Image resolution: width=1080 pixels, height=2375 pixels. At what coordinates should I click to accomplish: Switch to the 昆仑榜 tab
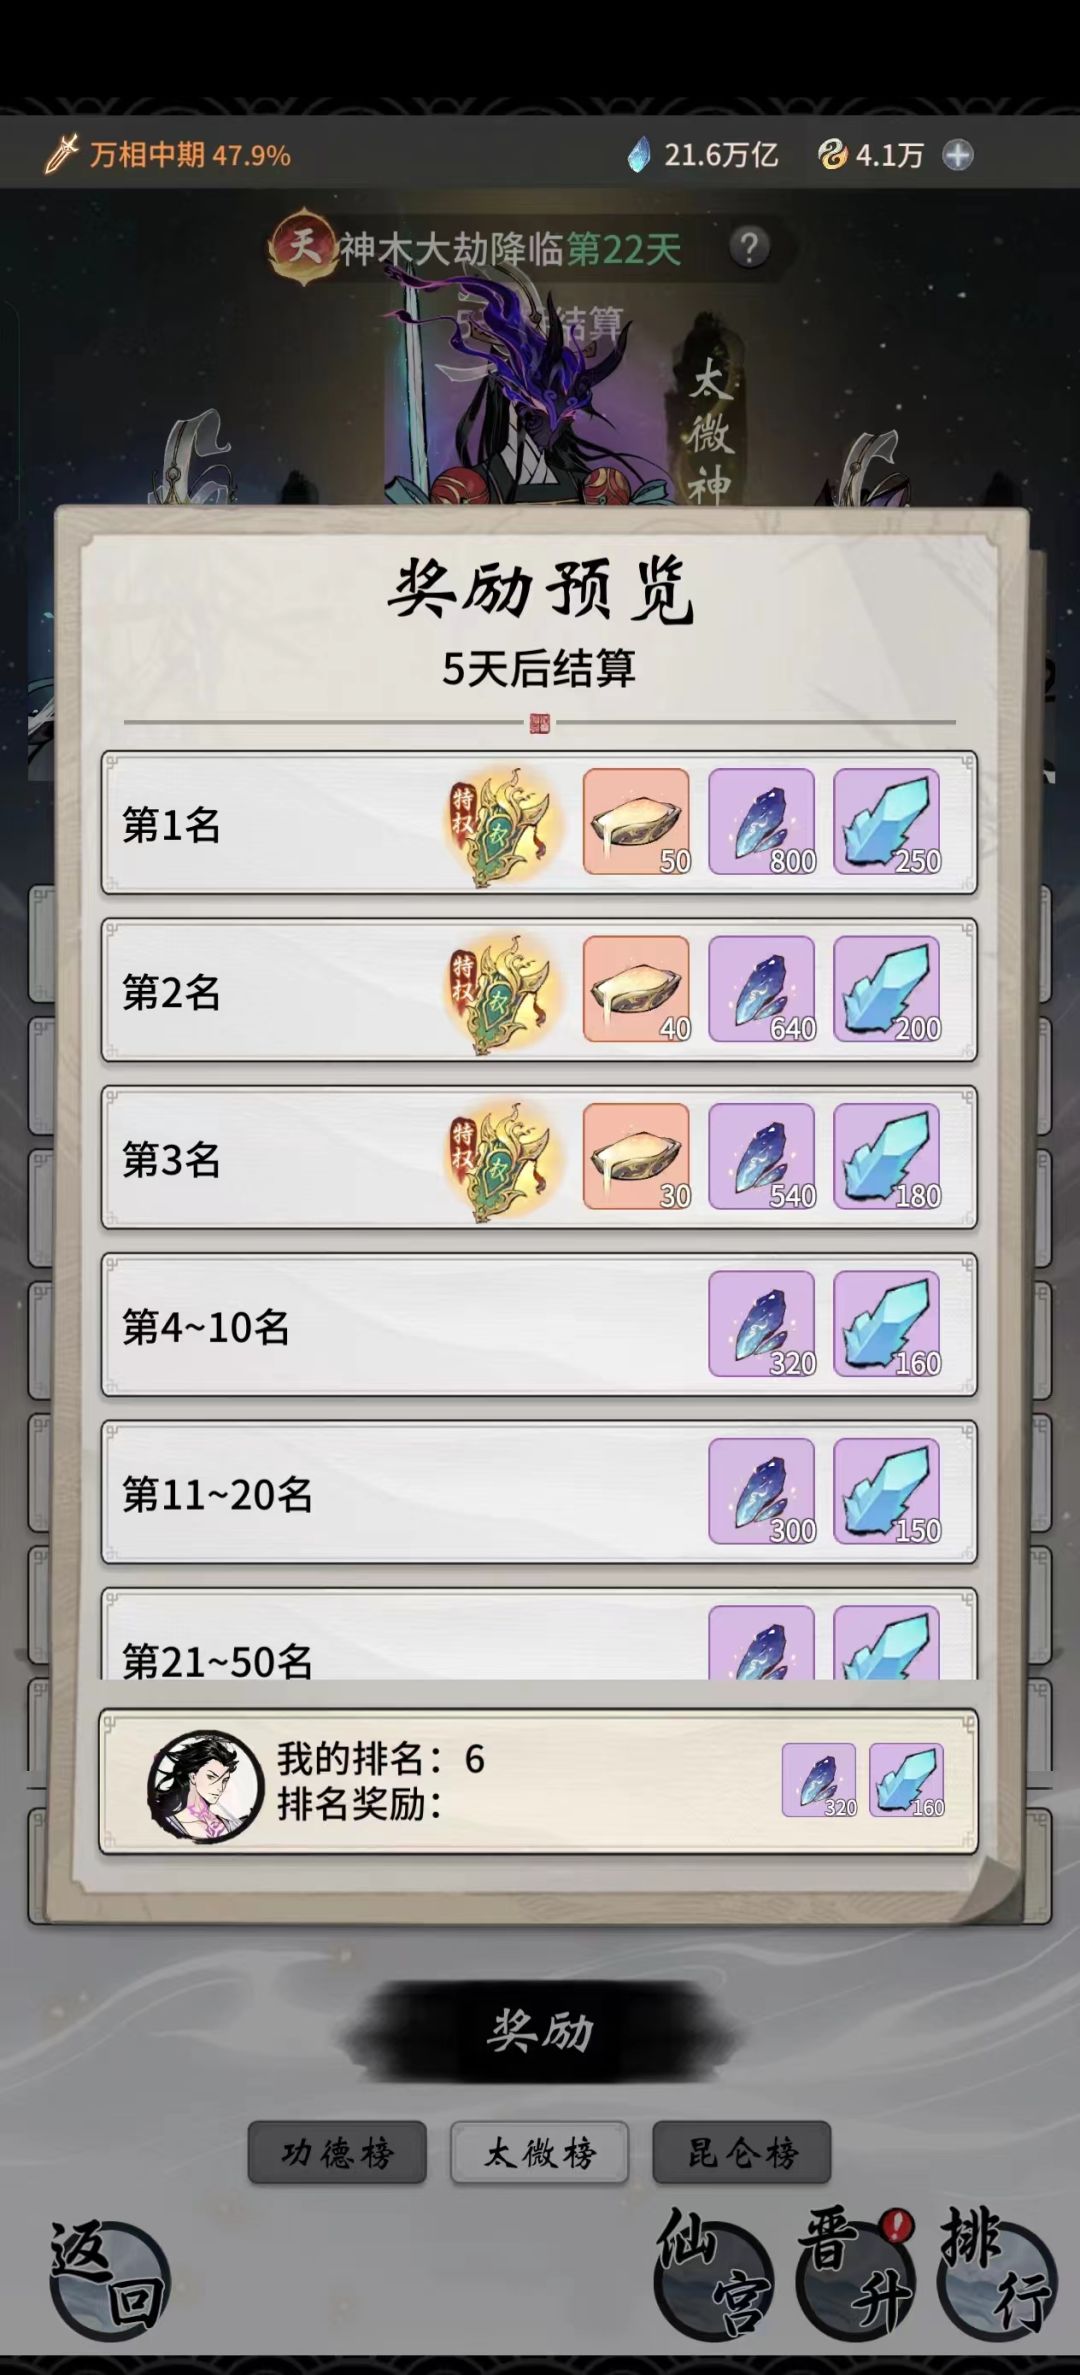[742, 2152]
